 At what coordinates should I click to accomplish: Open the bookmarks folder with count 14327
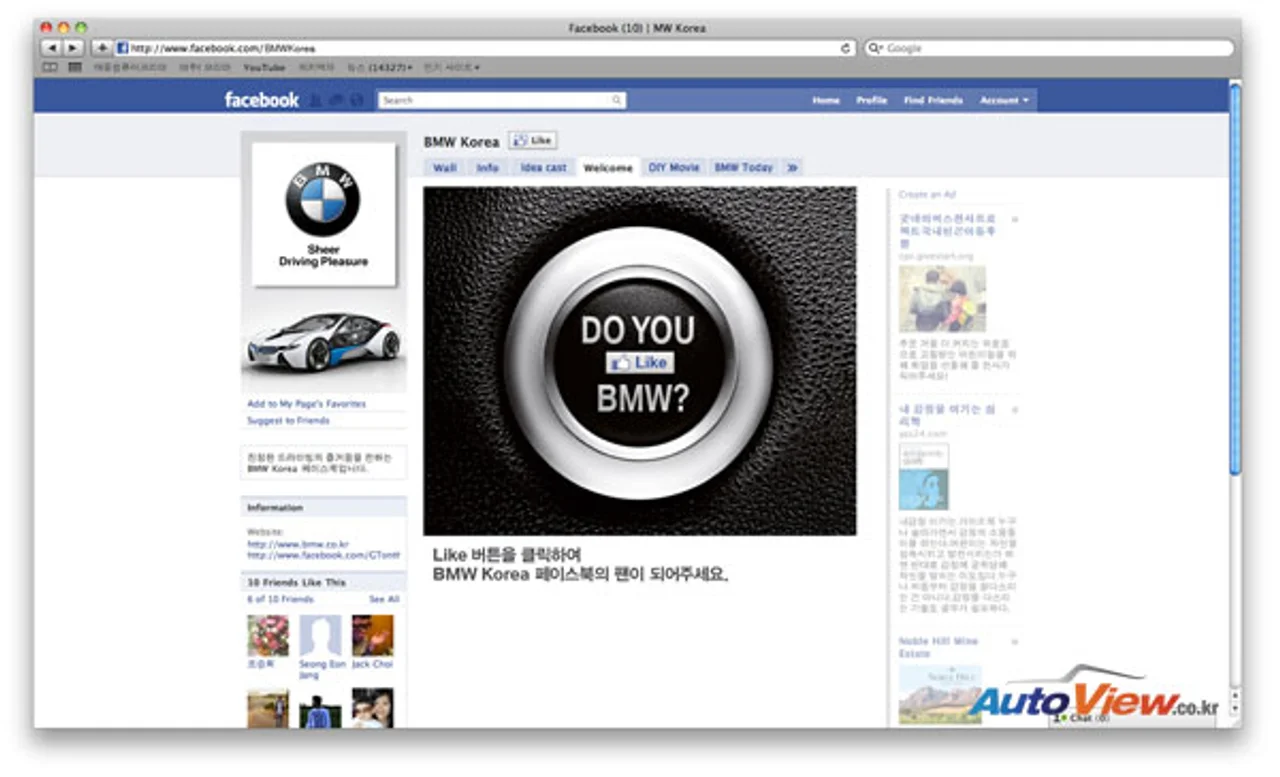pyautogui.click(x=379, y=67)
